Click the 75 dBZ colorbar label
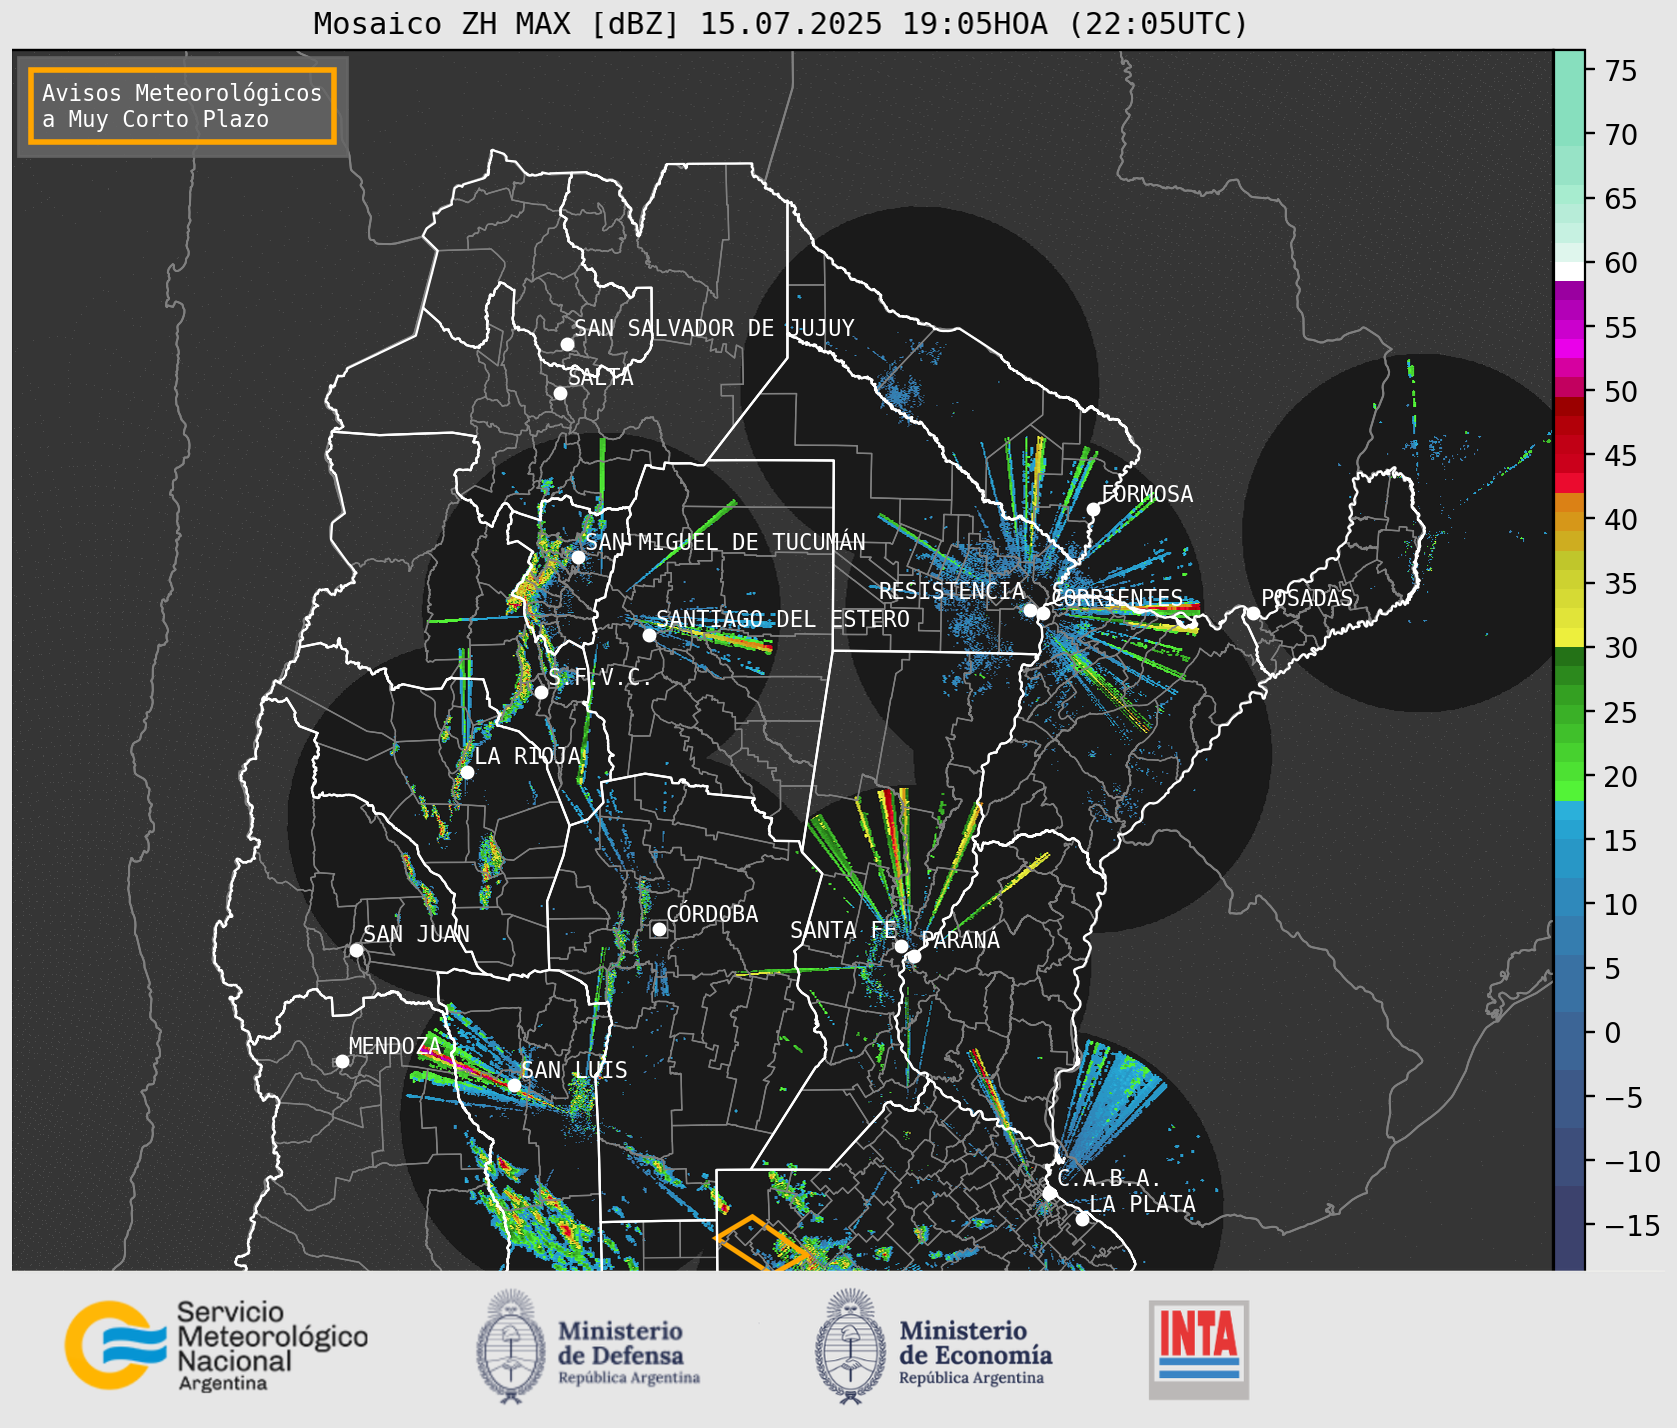The height and width of the screenshot is (1428, 1677). pyautogui.click(x=1621, y=71)
